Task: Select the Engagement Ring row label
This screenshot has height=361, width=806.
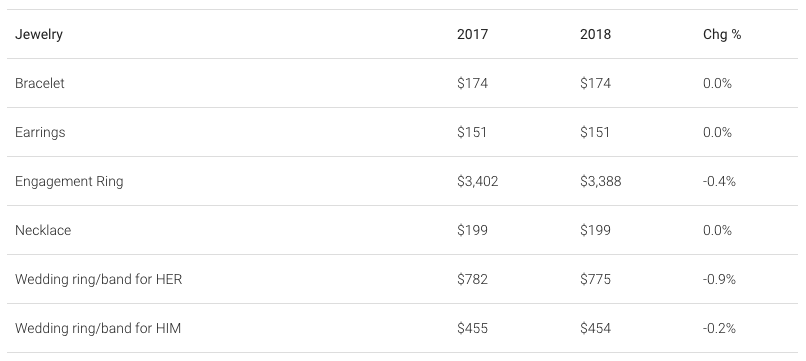Action: coord(69,182)
